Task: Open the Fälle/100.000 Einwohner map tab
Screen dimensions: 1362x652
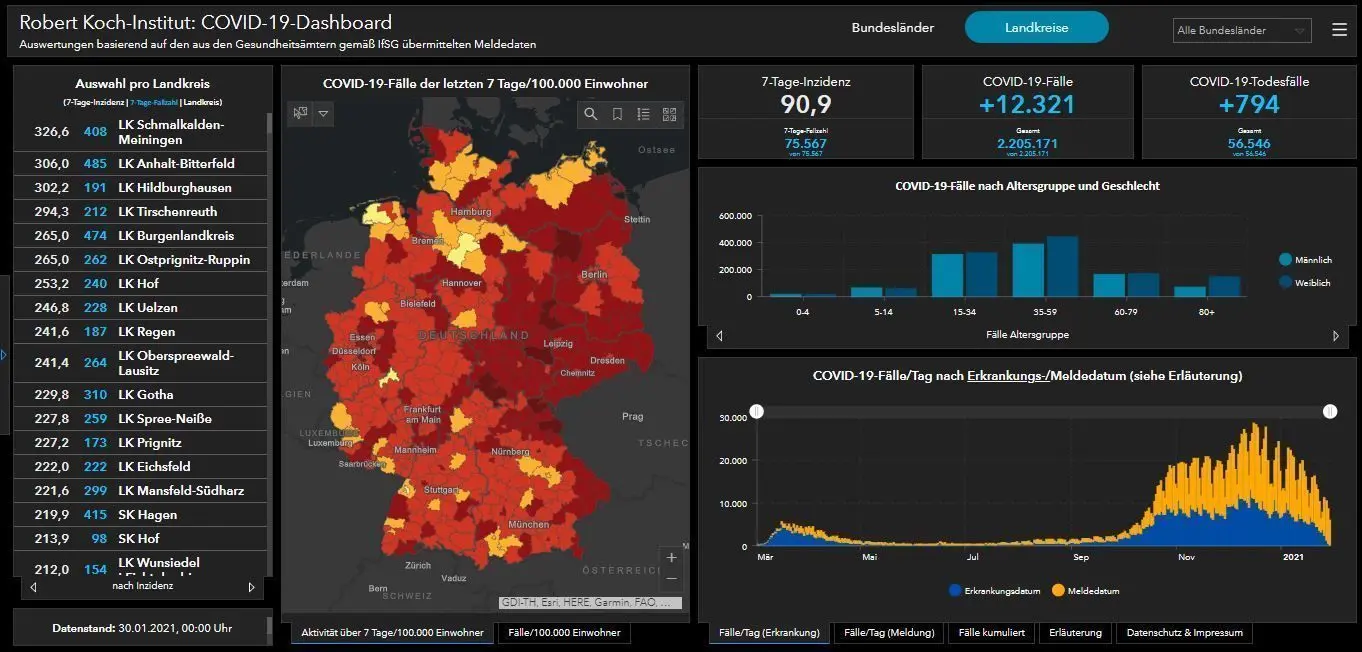Action: click(564, 632)
